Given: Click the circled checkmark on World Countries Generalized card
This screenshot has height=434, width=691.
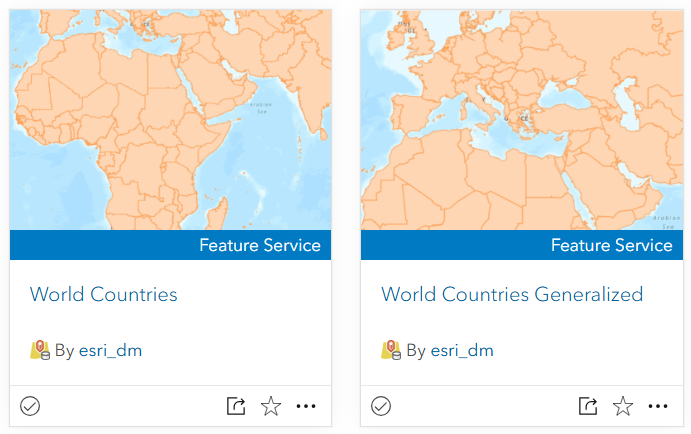Looking at the screenshot, I should [381, 406].
